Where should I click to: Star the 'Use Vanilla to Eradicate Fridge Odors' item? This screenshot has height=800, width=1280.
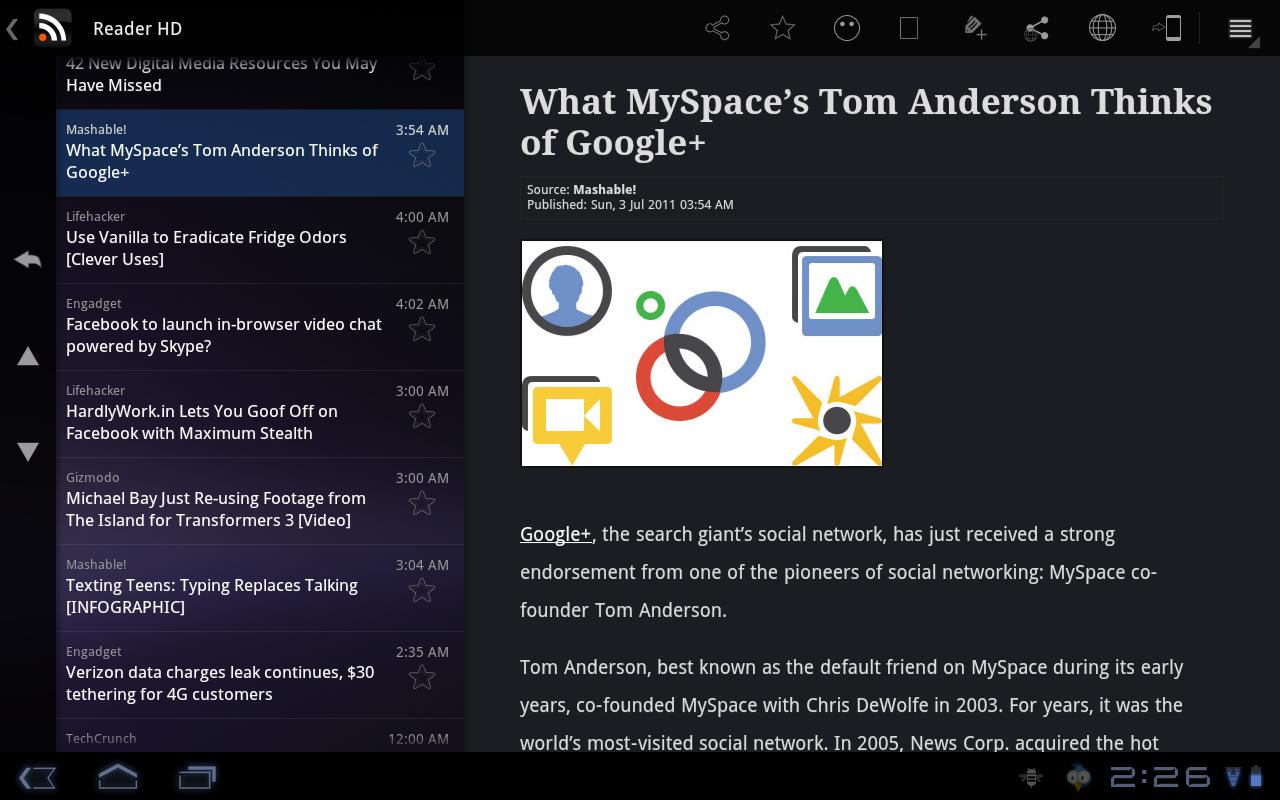(422, 242)
